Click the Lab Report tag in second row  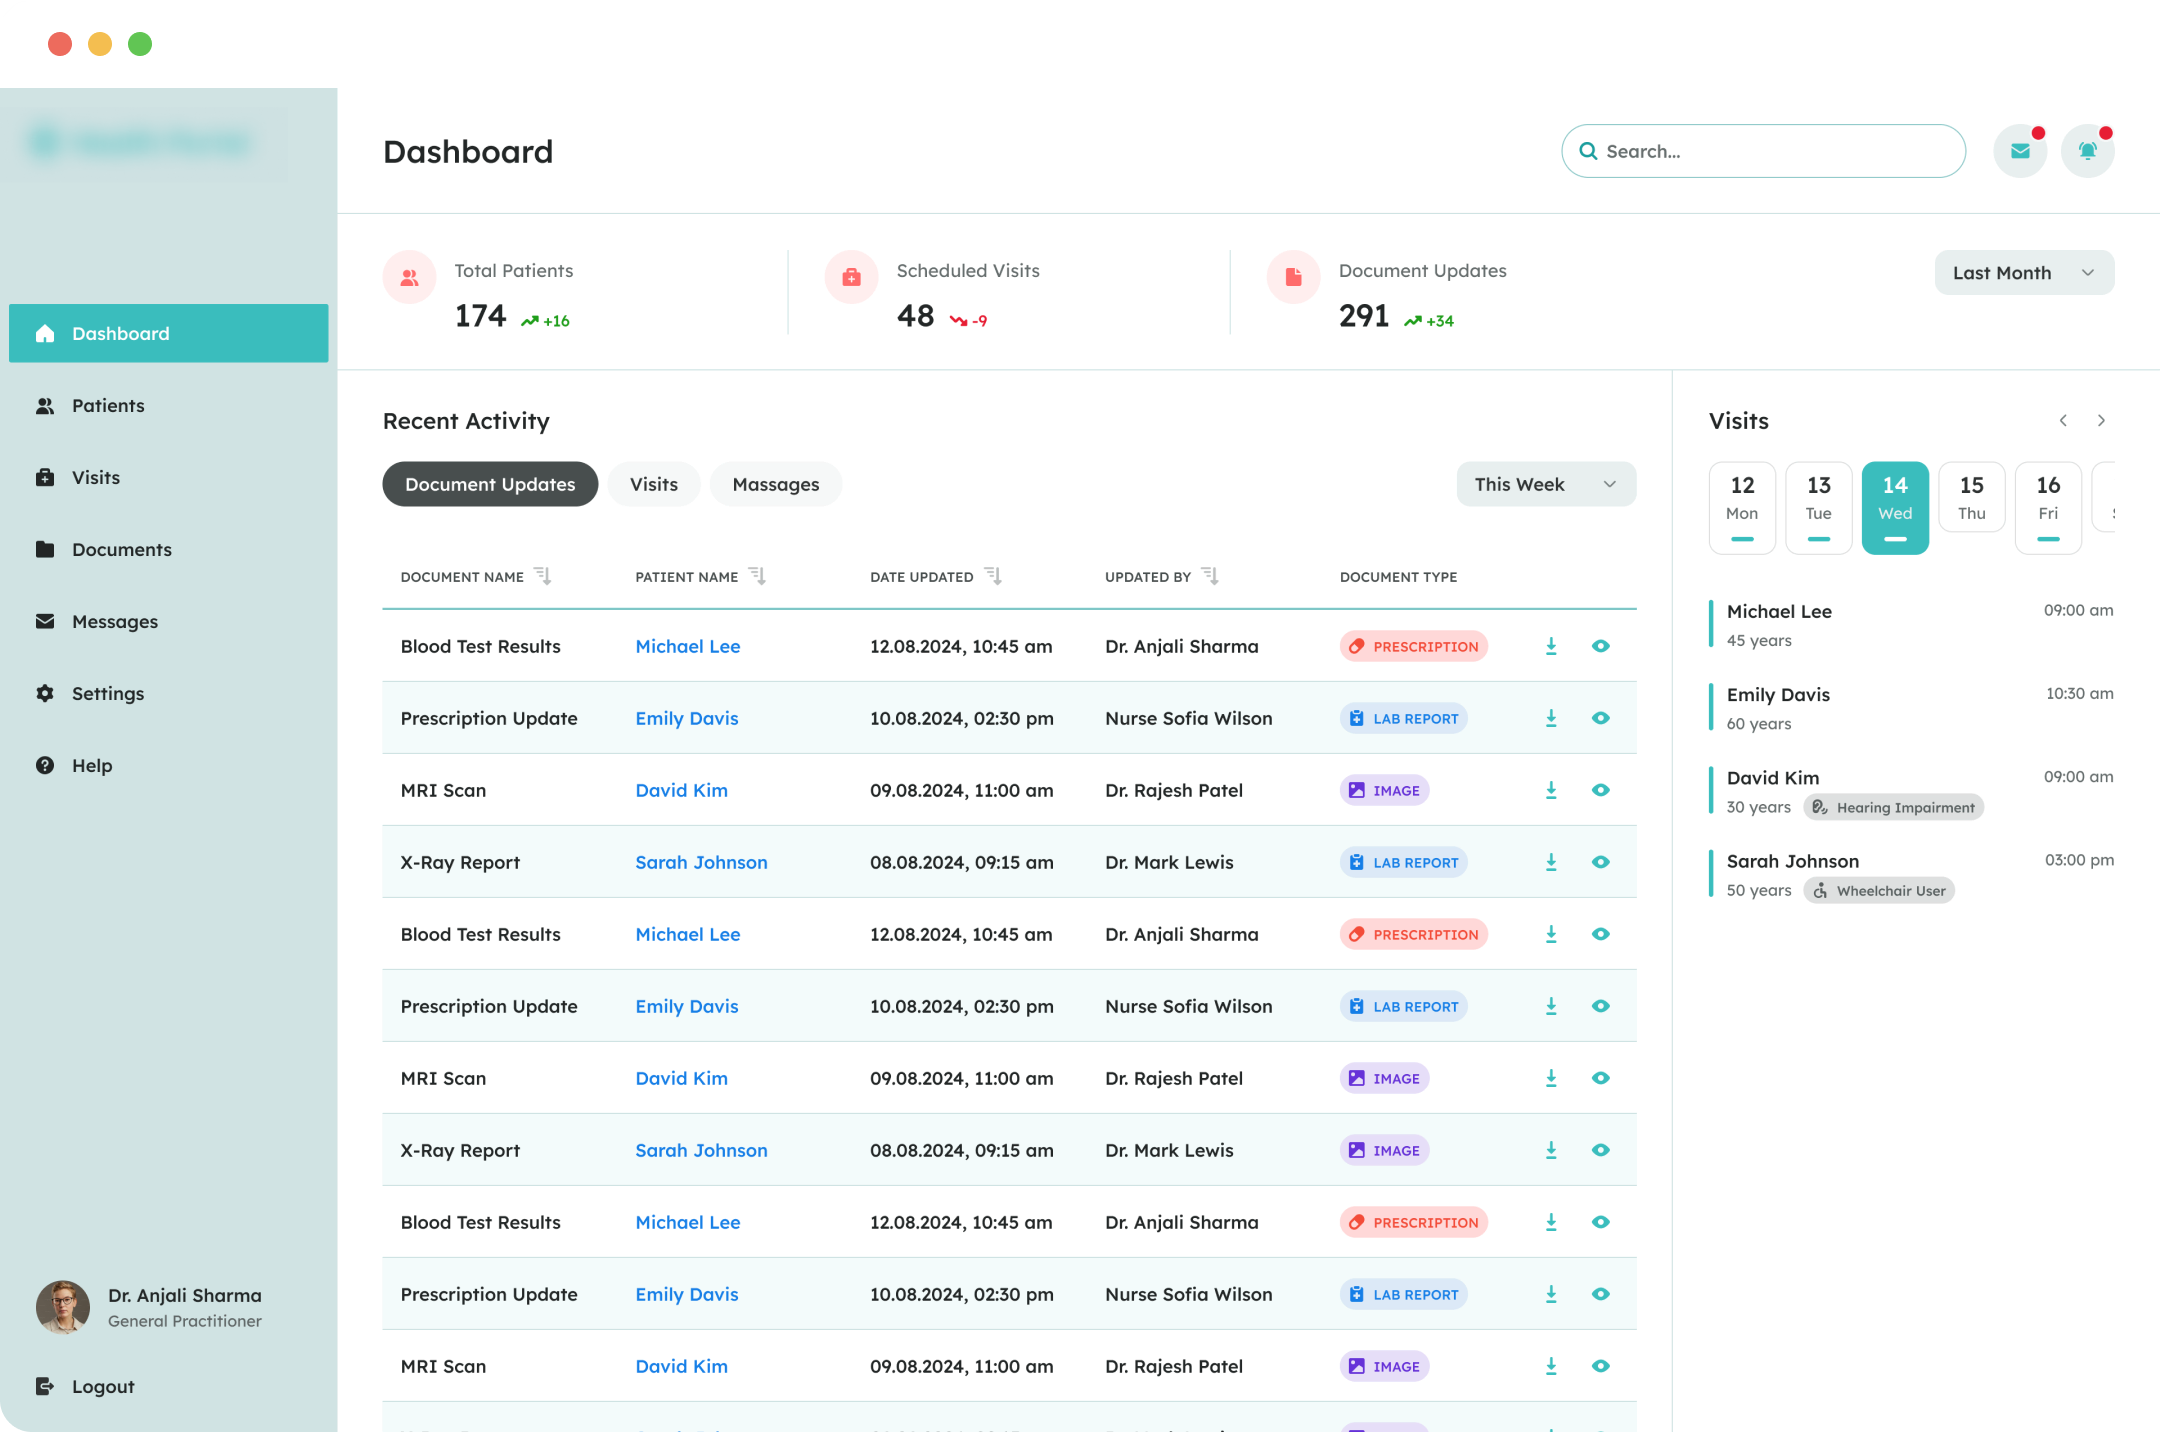point(1404,718)
